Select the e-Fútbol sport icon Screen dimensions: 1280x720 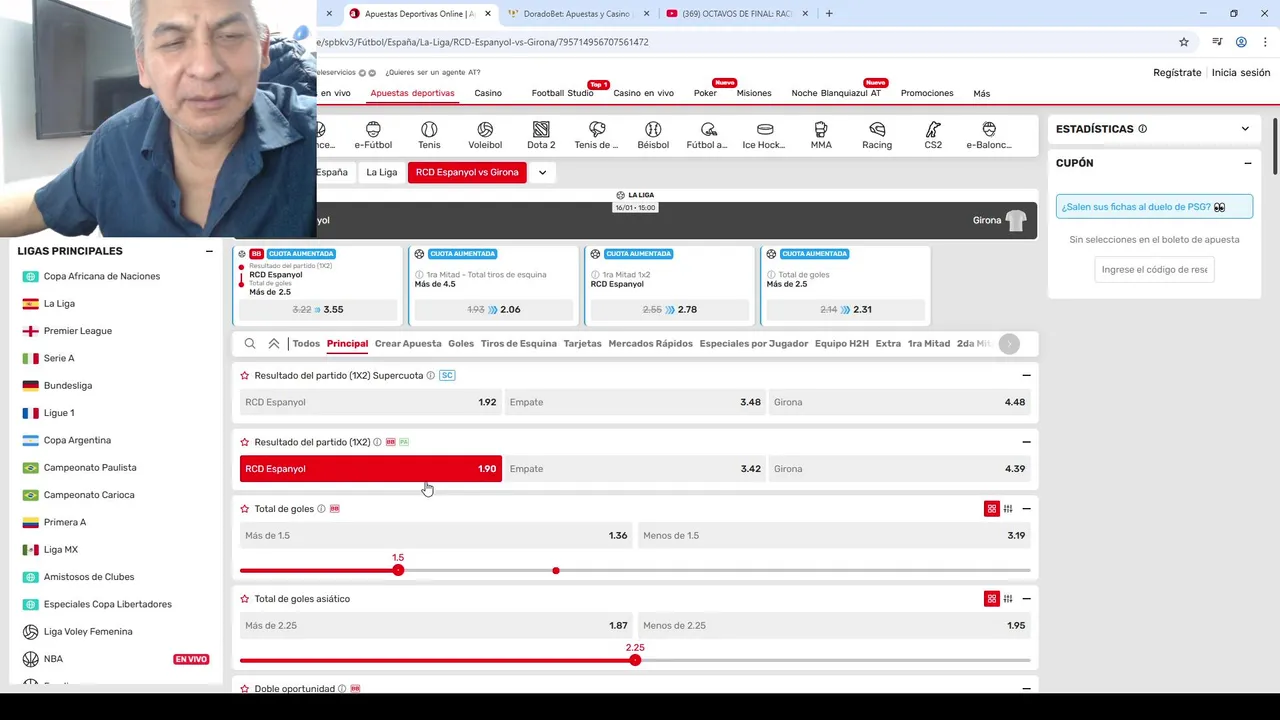(x=373, y=135)
